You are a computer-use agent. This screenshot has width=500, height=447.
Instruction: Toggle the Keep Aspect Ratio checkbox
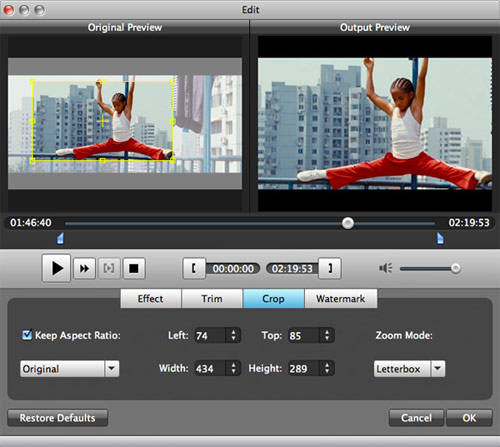pyautogui.click(x=27, y=335)
